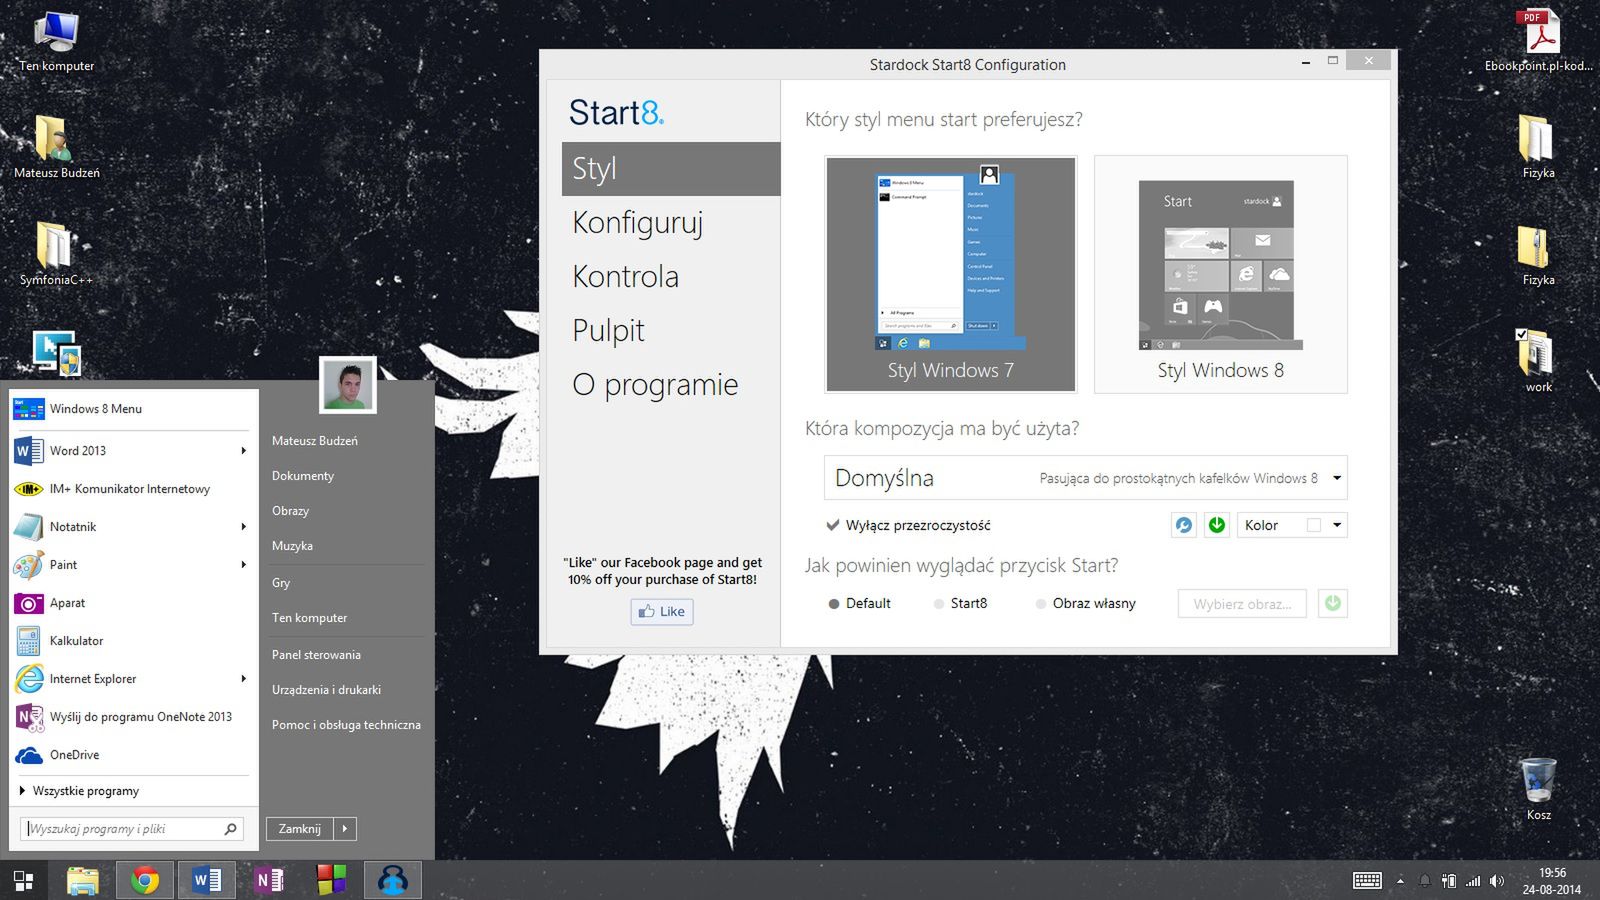Click the green icon next to Wybierz obraz
Viewport: 1600px width, 900px height.
pos(1333,603)
